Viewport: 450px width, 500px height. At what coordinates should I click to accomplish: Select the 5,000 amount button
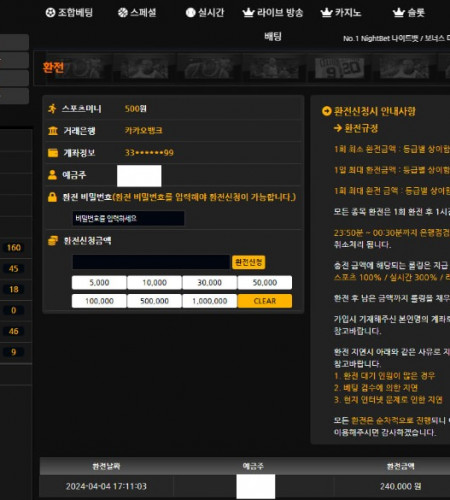[99, 283]
